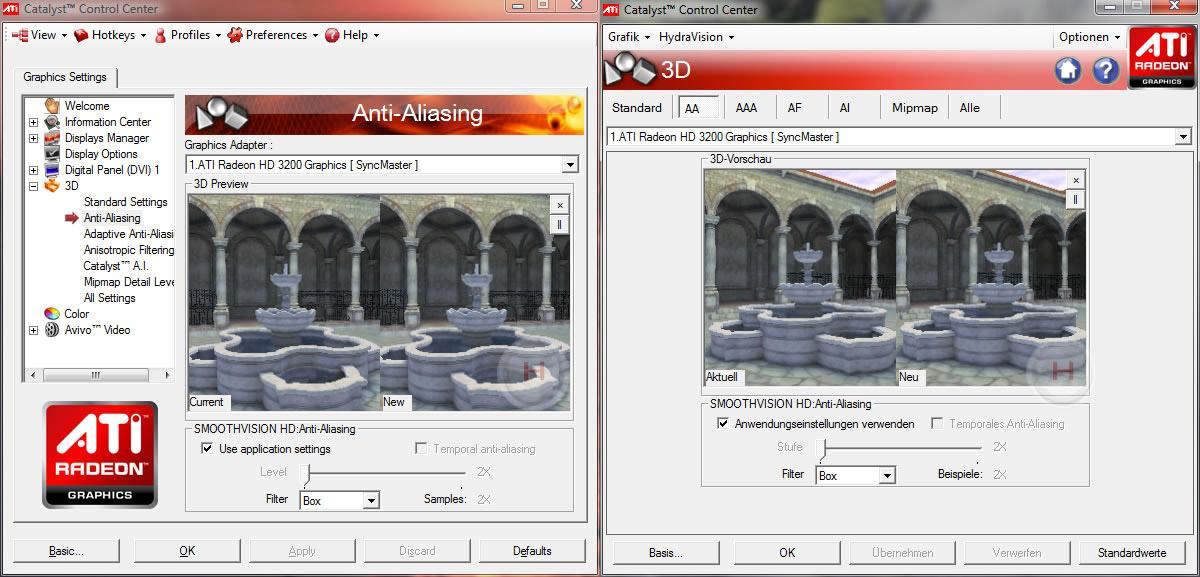Collapse the 3D tree node
This screenshot has width=1200, height=577.
[x=33, y=186]
